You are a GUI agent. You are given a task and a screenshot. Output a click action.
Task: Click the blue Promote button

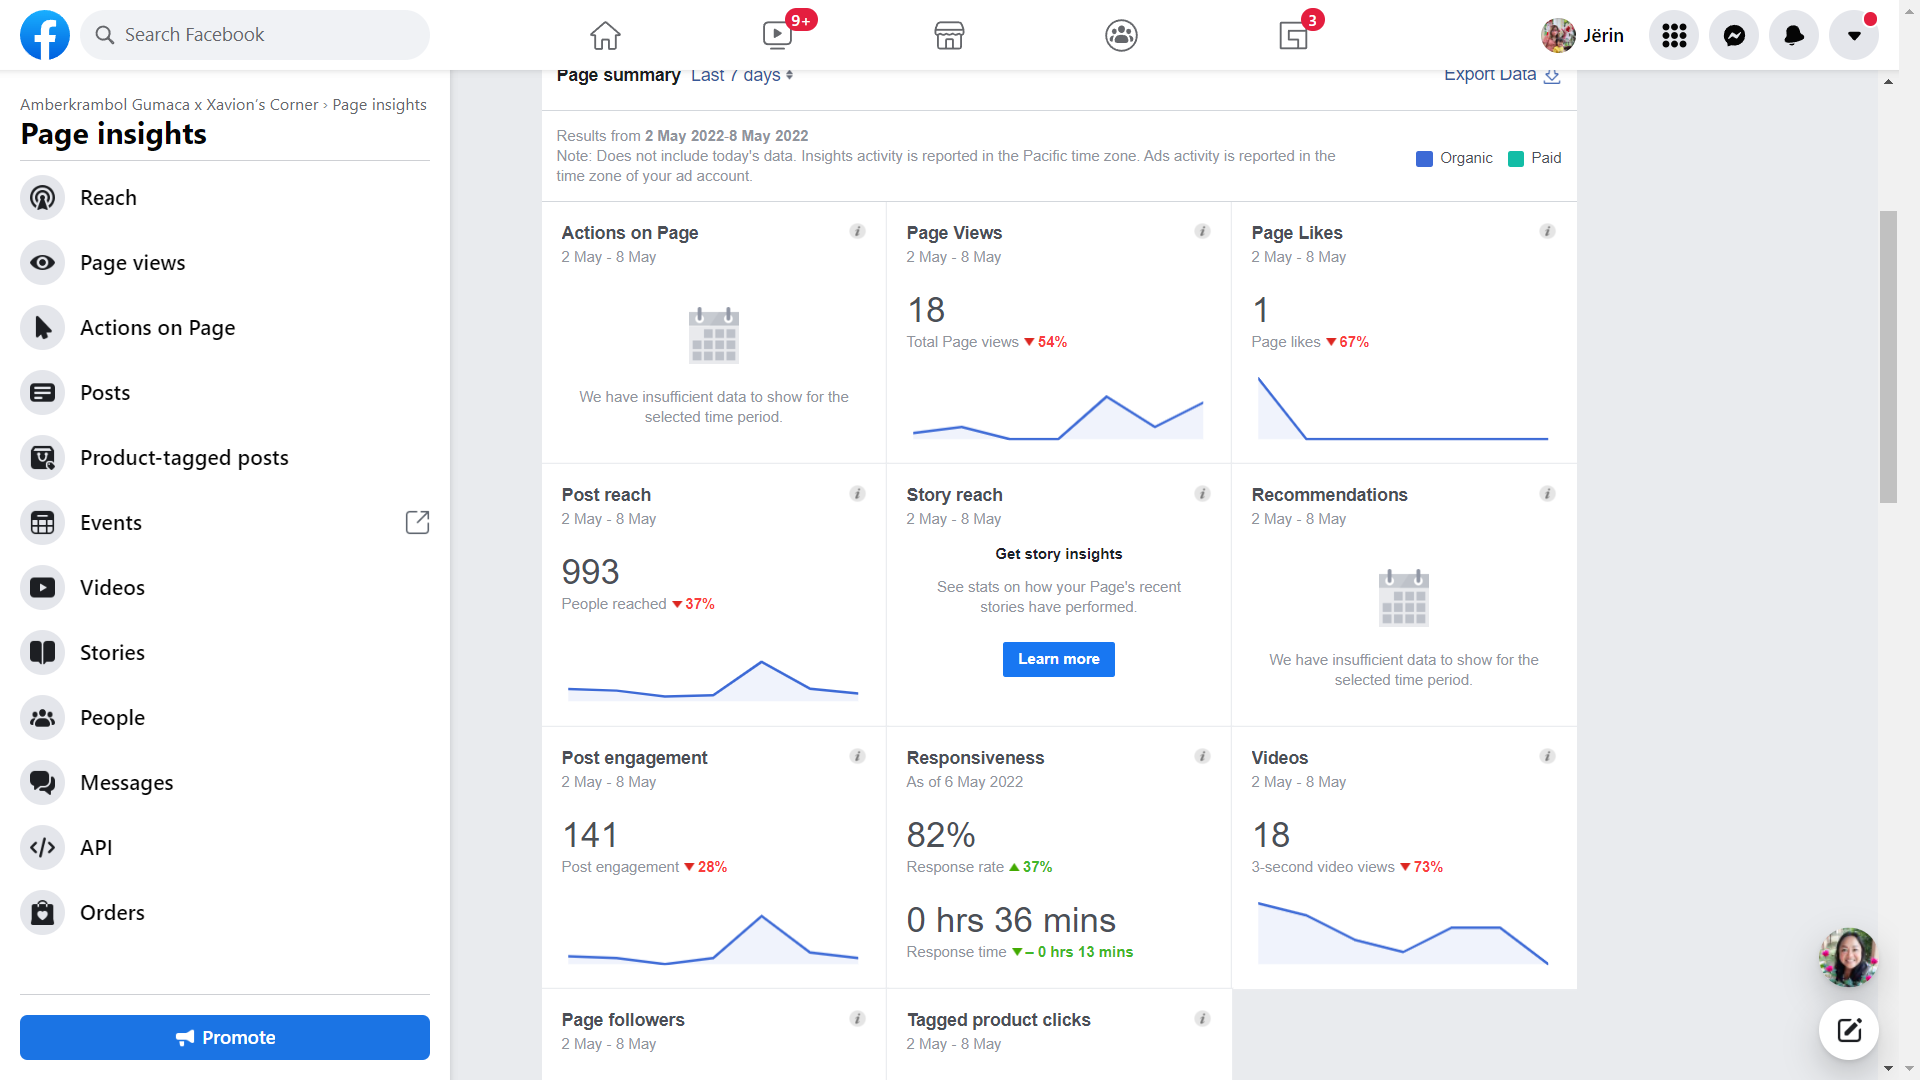225,1037
